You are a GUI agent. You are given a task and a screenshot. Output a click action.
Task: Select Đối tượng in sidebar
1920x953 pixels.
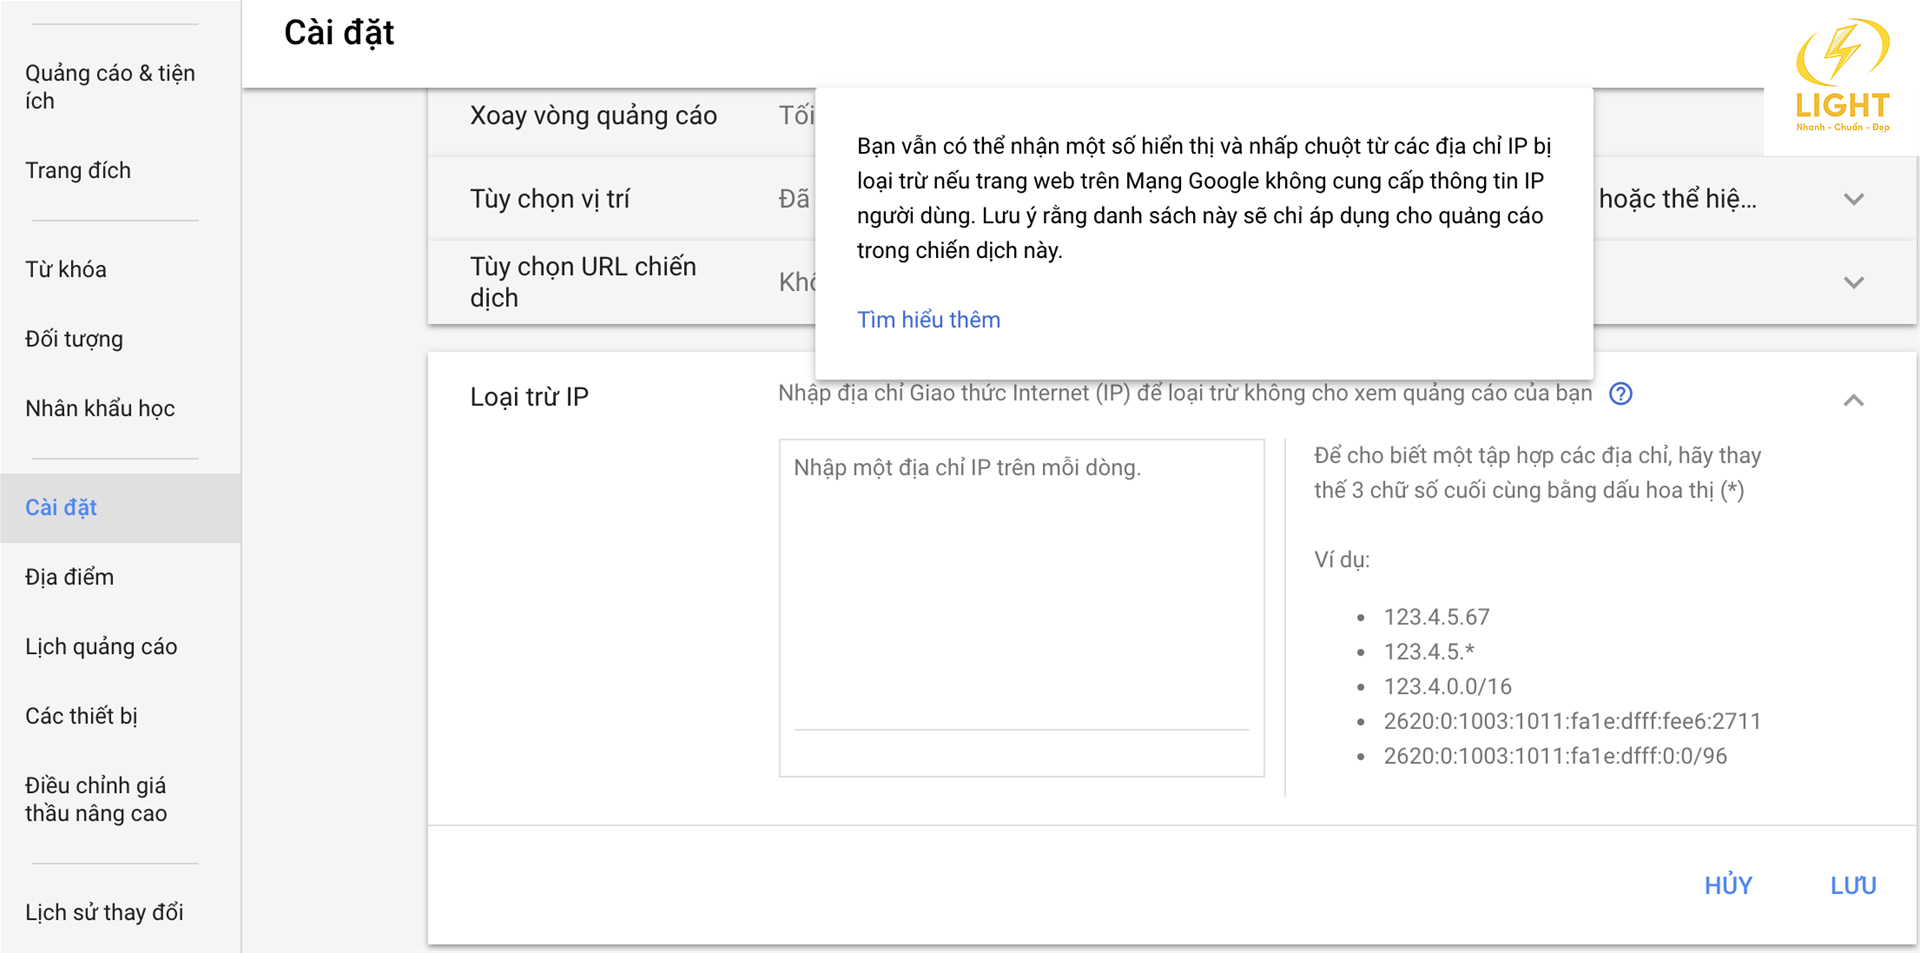[74, 340]
